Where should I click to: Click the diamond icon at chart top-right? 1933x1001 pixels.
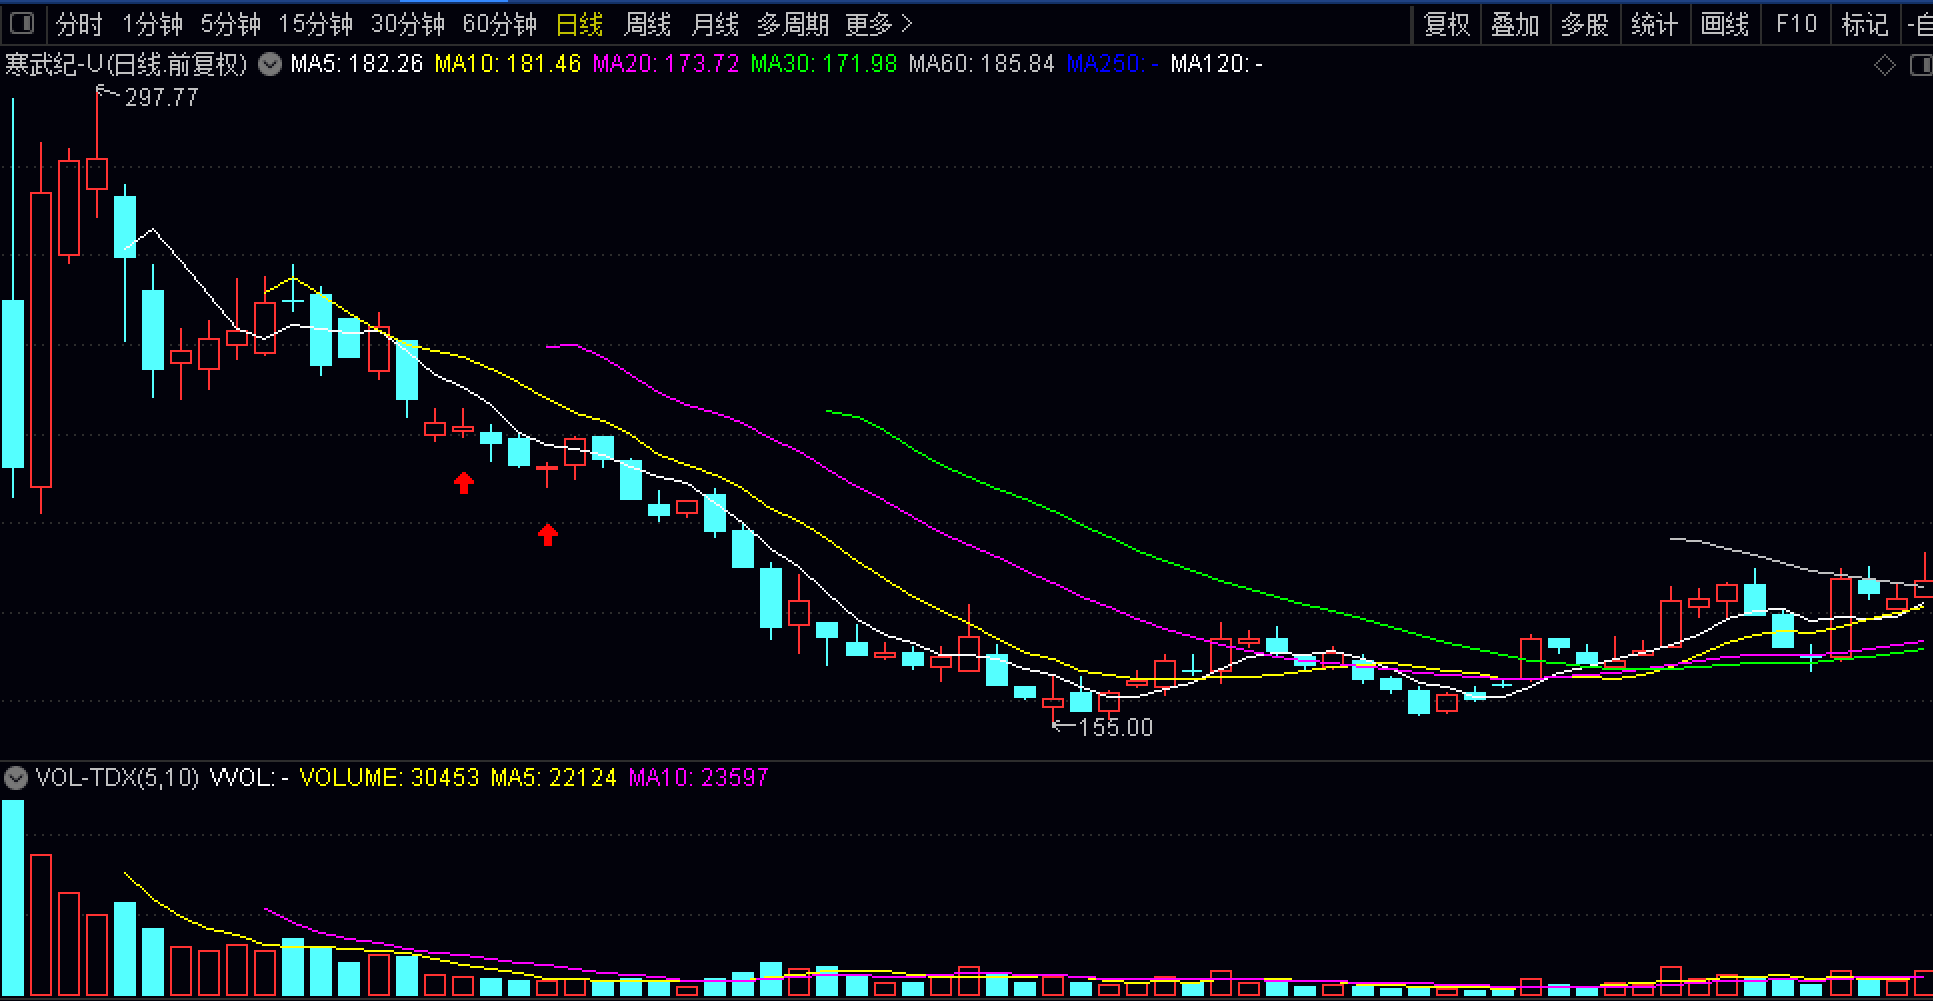[x=1884, y=66]
